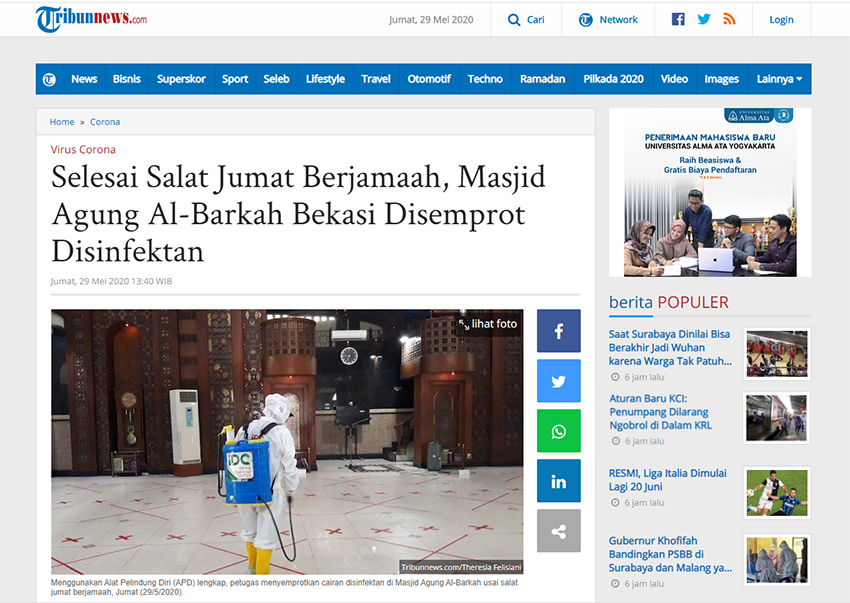Open the KRL train article thumbnail
This screenshot has width=850, height=603.
pyautogui.click(x=776, y=418)
